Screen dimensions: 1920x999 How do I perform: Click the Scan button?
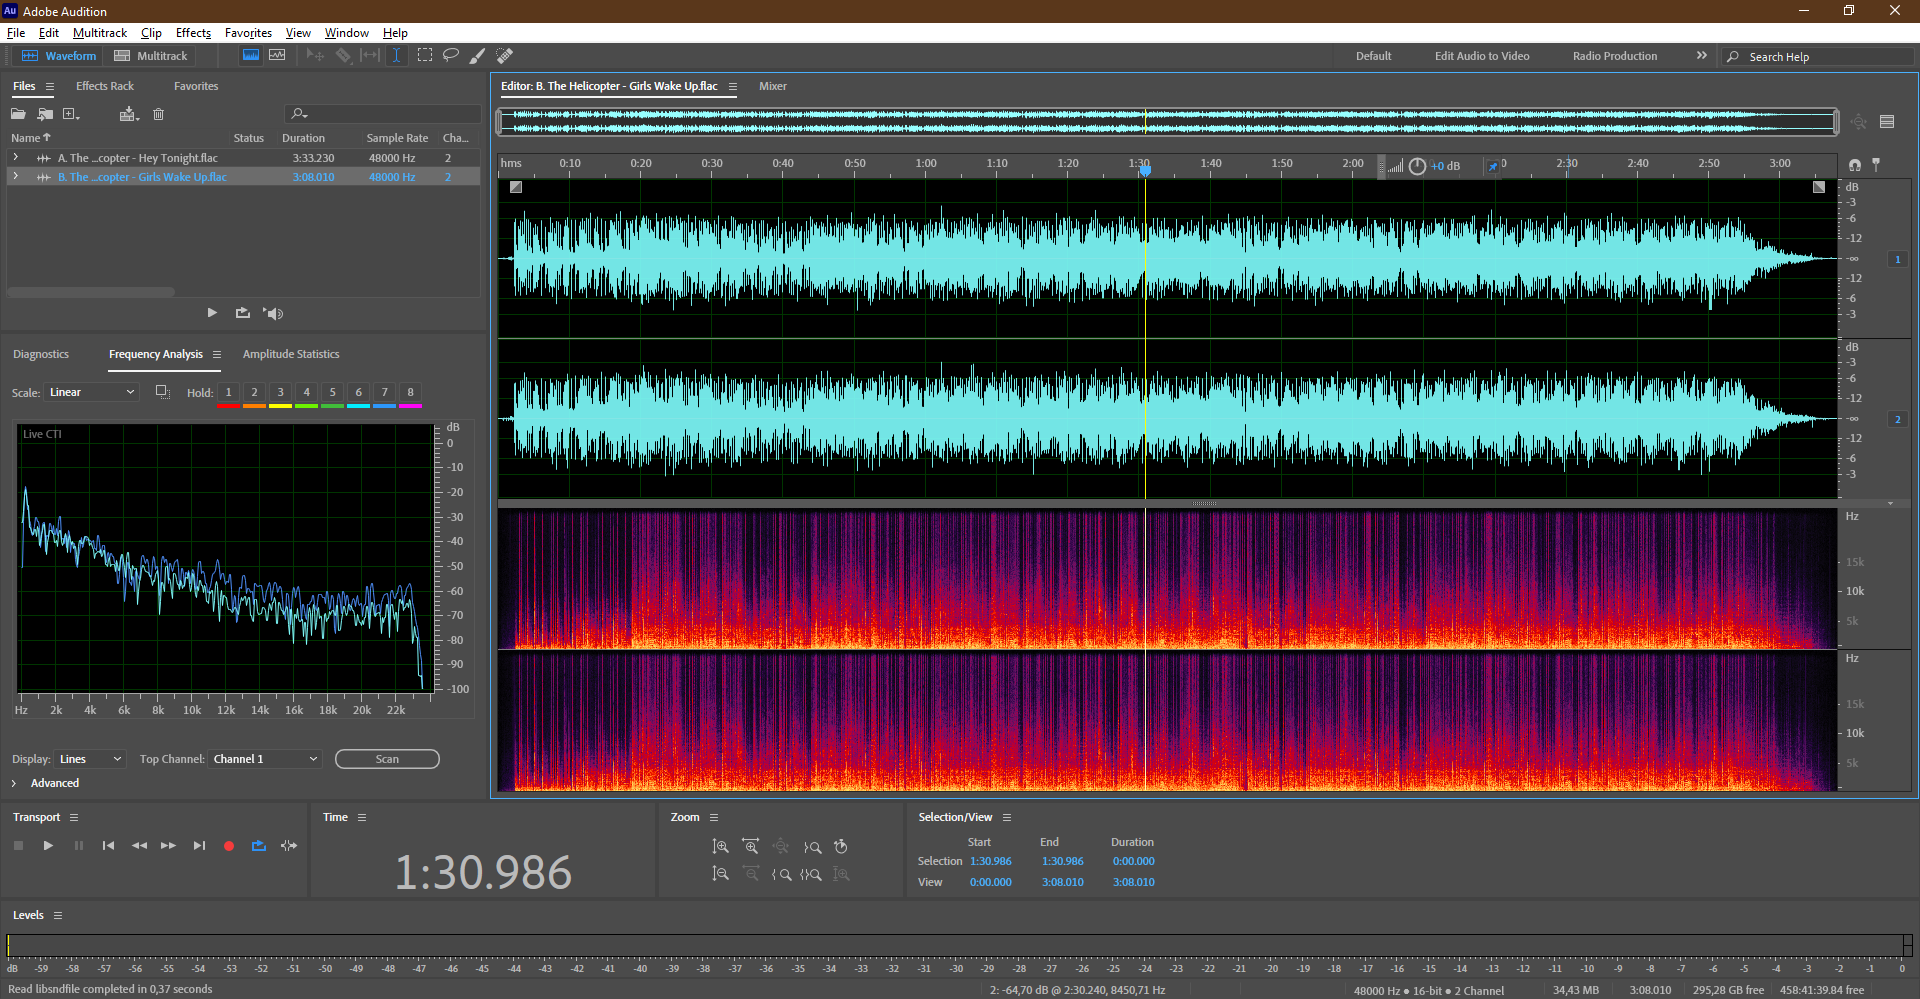tap(387, 759)
